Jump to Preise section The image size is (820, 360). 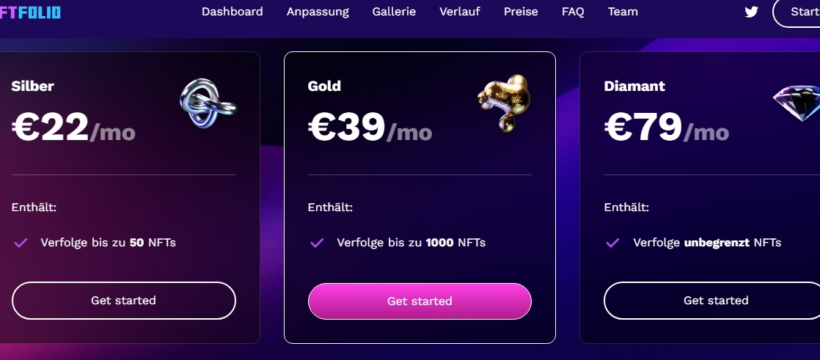(521, 12)
